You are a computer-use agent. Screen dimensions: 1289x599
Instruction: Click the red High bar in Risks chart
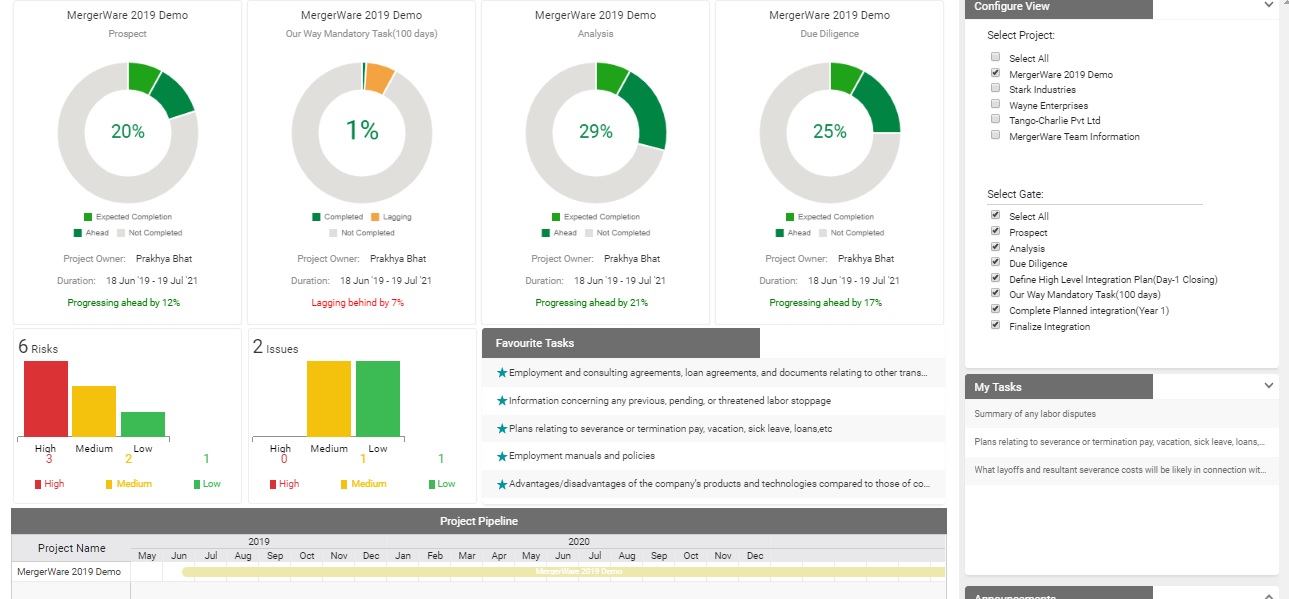[x=46, y=398]
